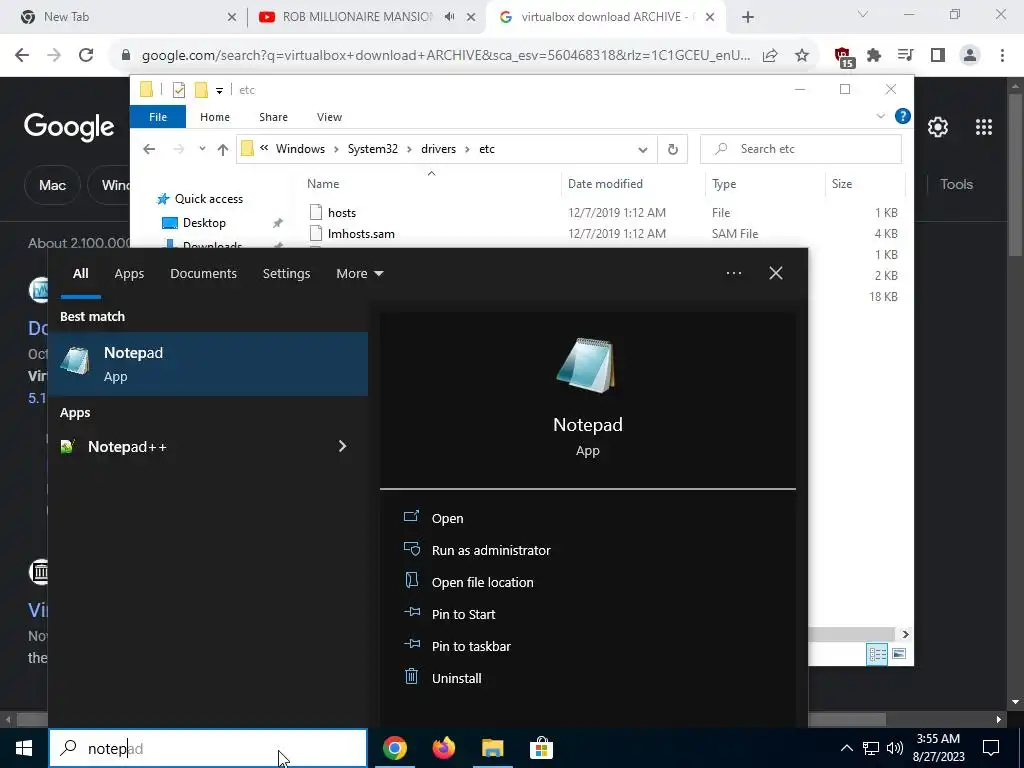Switch Explorer to details view icon
Viewport: 1024px width, 768px height.
click(x=877, y=653)
